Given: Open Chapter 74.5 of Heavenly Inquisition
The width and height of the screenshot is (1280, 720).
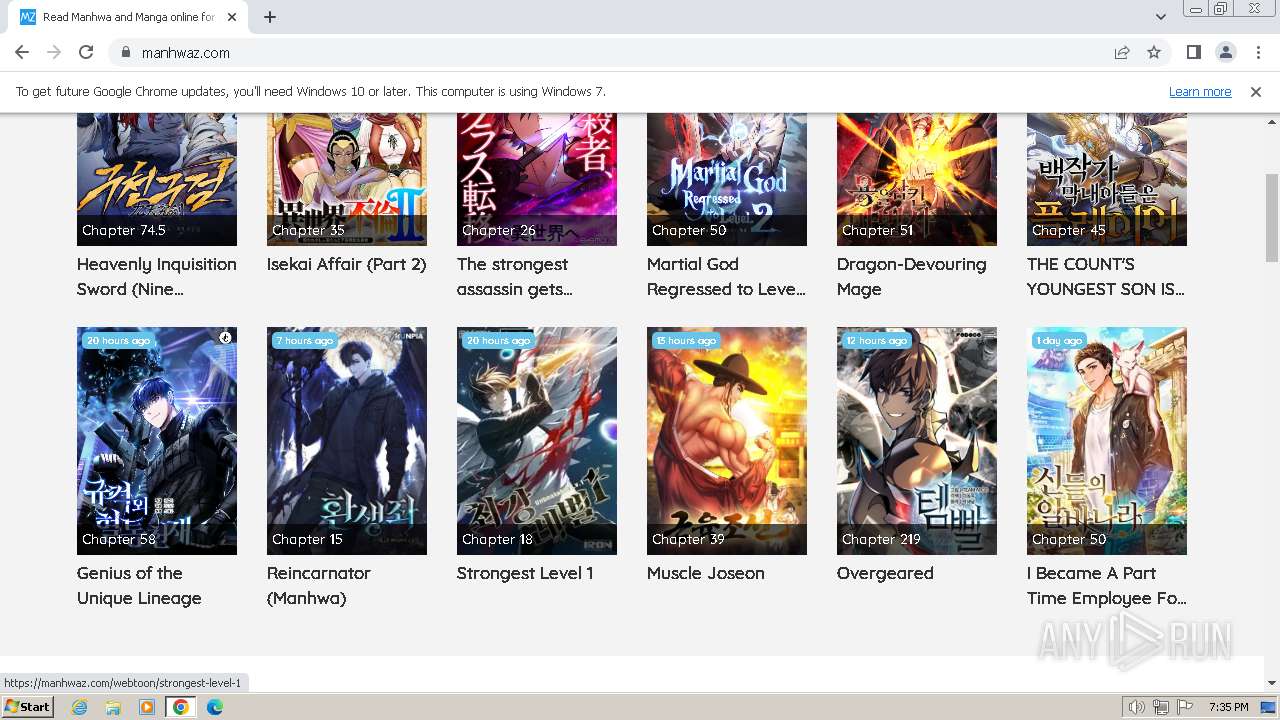Looking at the screenshot, I should (x=124, y=230).
